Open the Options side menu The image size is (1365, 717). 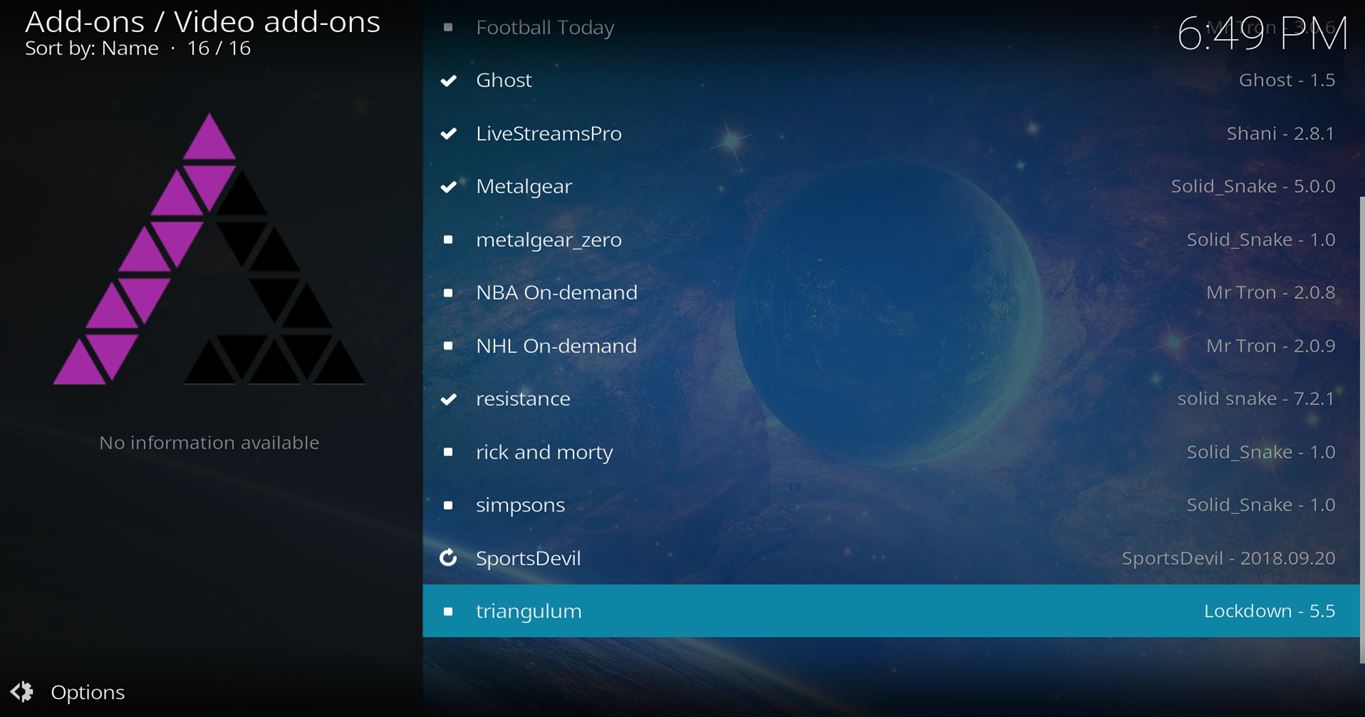click(87, 692)
